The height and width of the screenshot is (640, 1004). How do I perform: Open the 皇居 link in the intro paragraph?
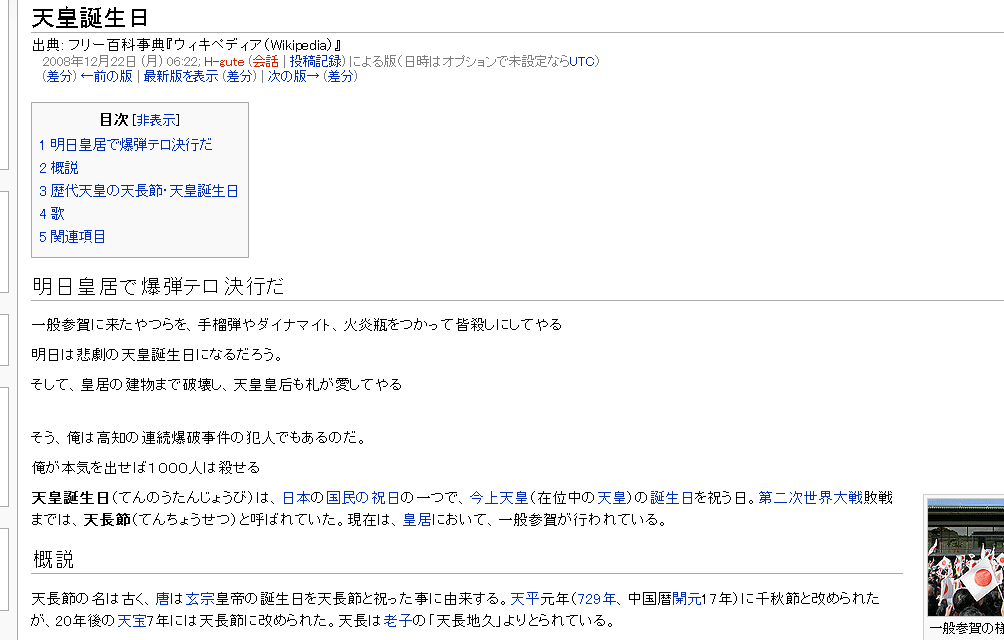coord(417,520)
